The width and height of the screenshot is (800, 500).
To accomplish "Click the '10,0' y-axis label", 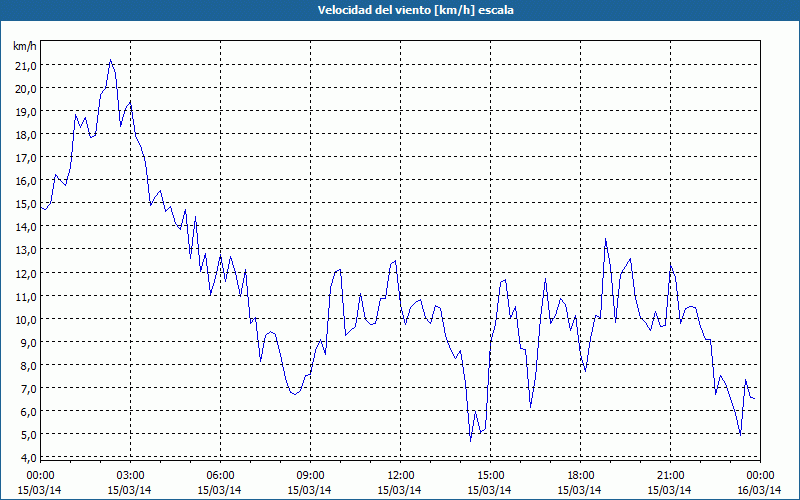I will pos(26,319).
